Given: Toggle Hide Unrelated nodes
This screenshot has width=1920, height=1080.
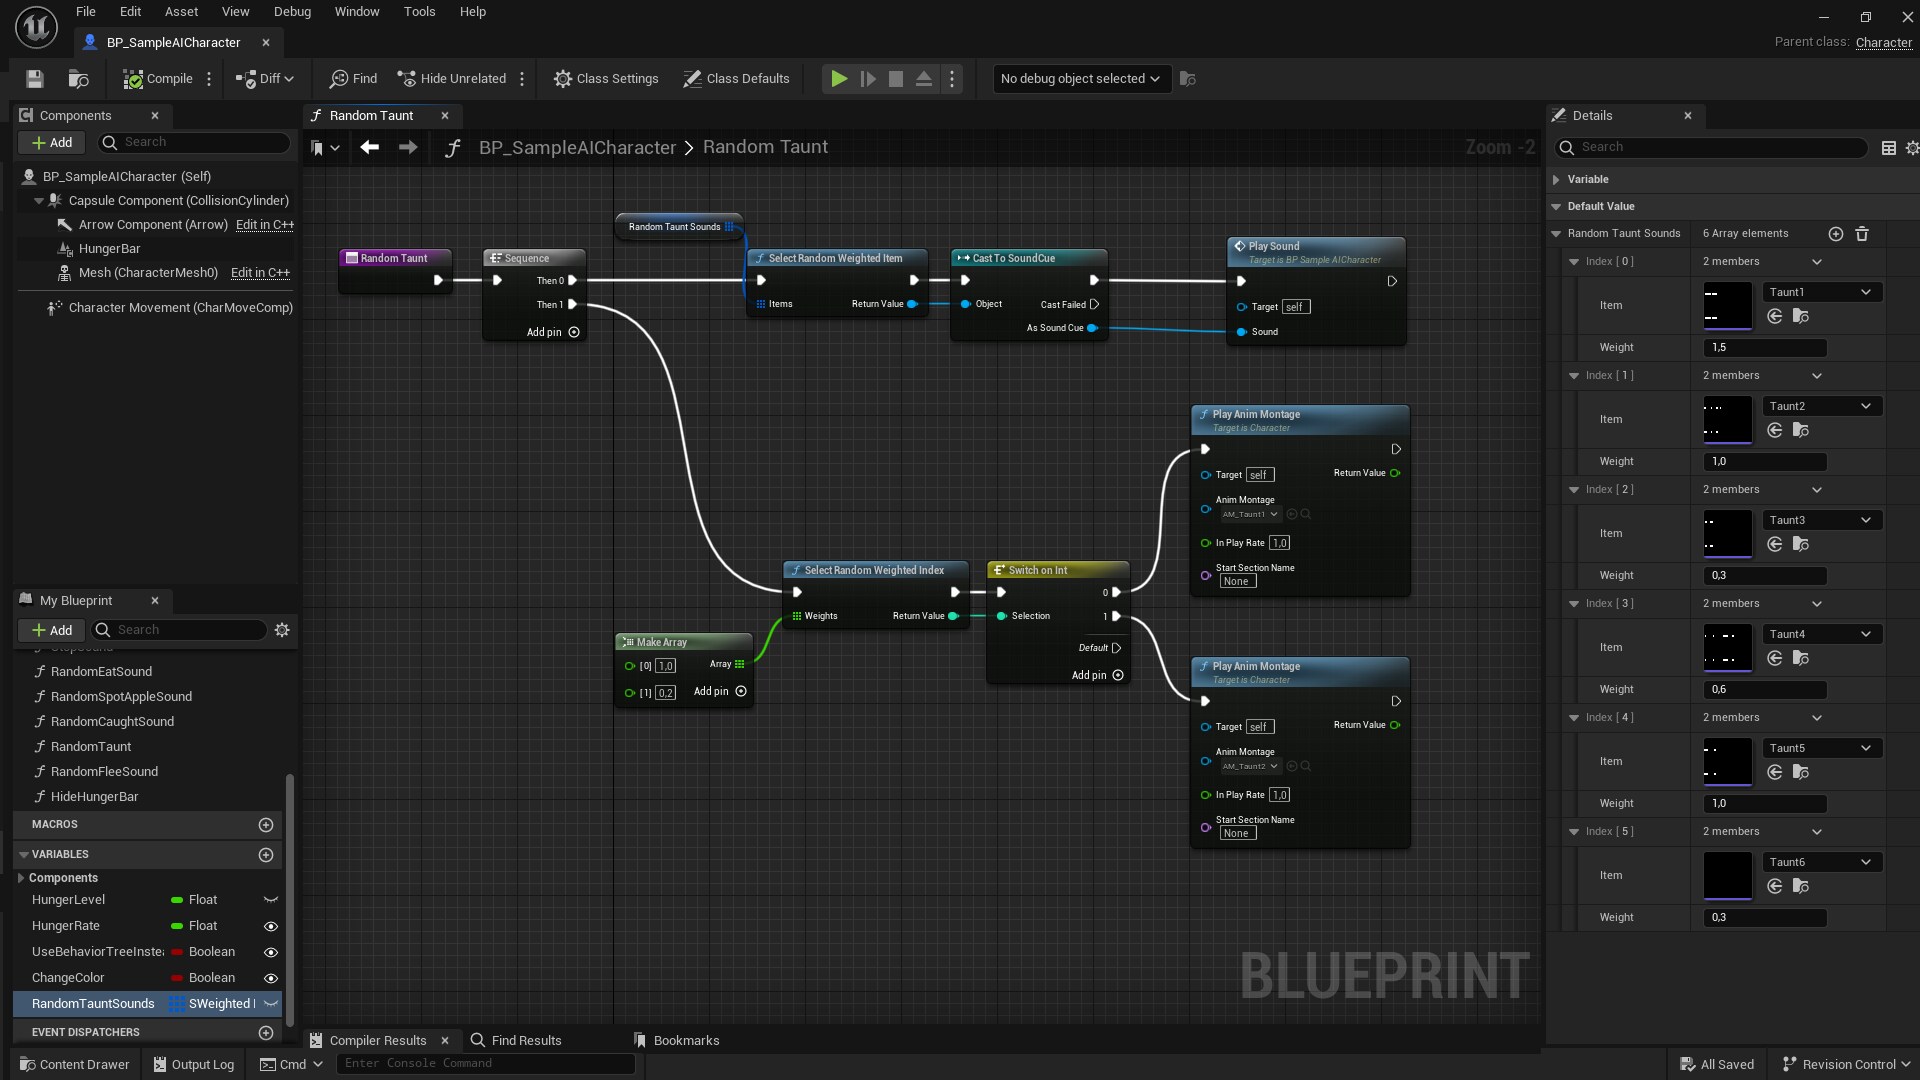Looking at the screenshot, I should [x=451, y=78].
